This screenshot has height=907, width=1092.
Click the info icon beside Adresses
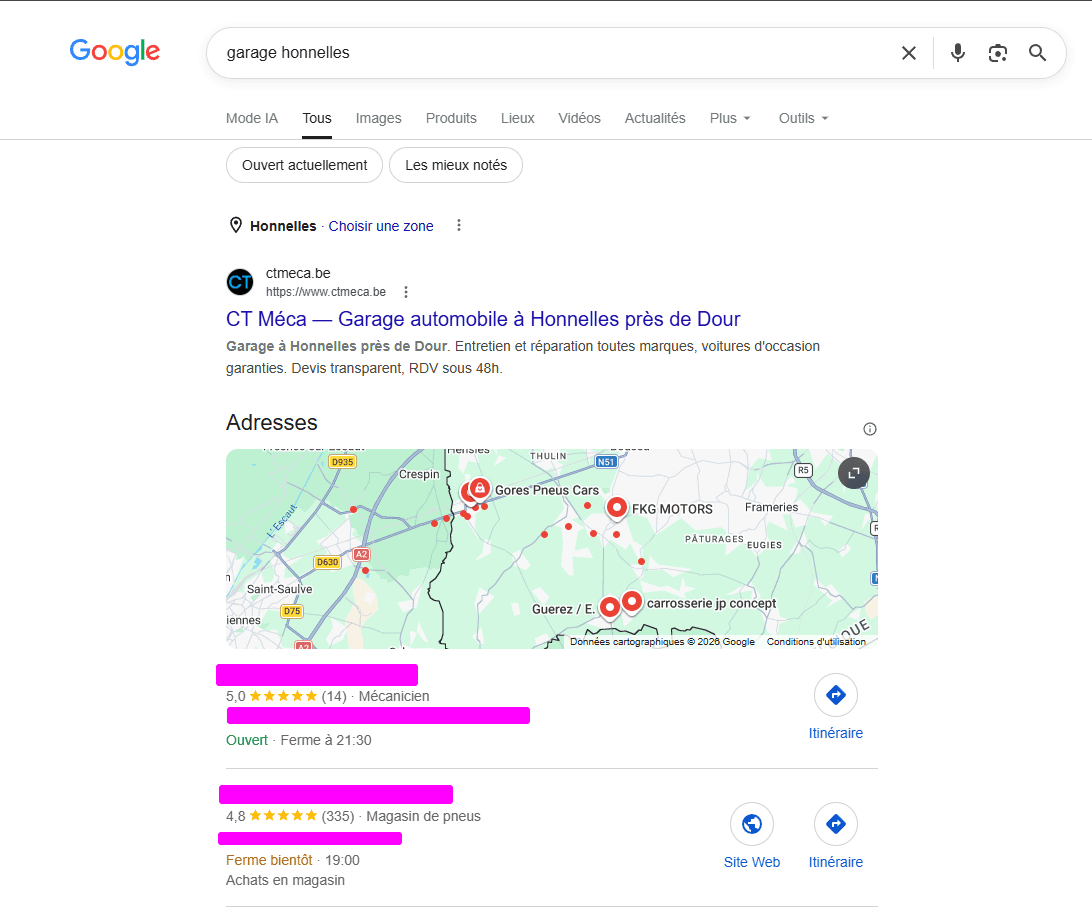[x=870, y=429]
